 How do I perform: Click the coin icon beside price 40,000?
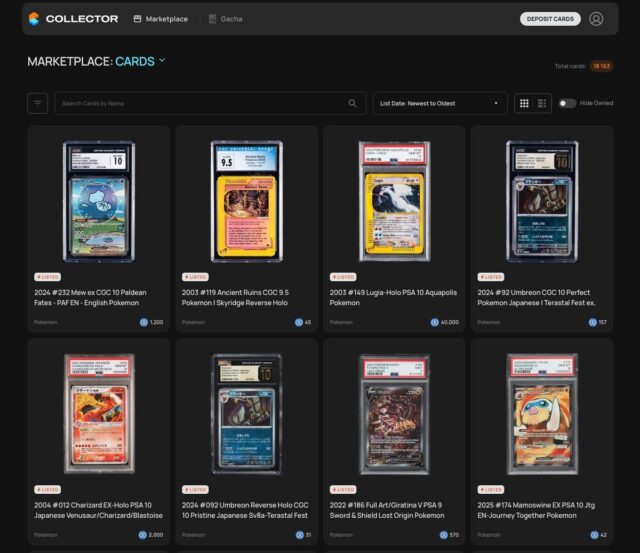[x=435, y=322]
